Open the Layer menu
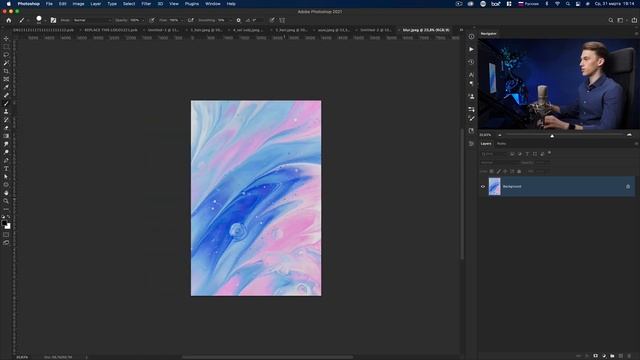Viewport: 640px width, 360px height. [96, 4]
